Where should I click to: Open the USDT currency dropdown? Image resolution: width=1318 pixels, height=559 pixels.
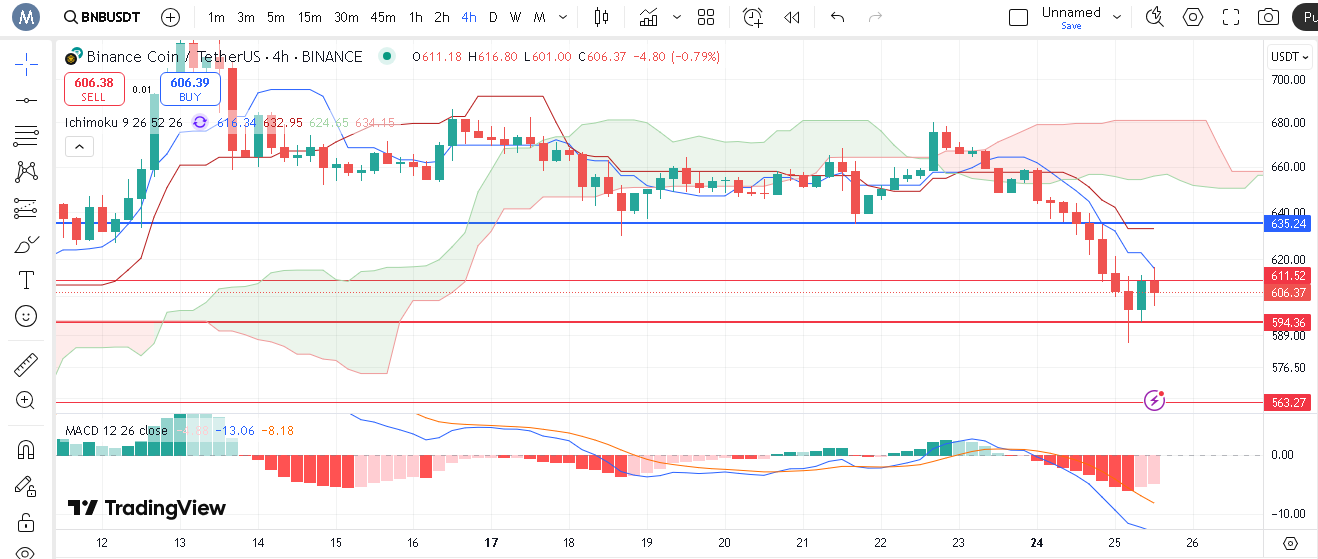coord(1289,57)
